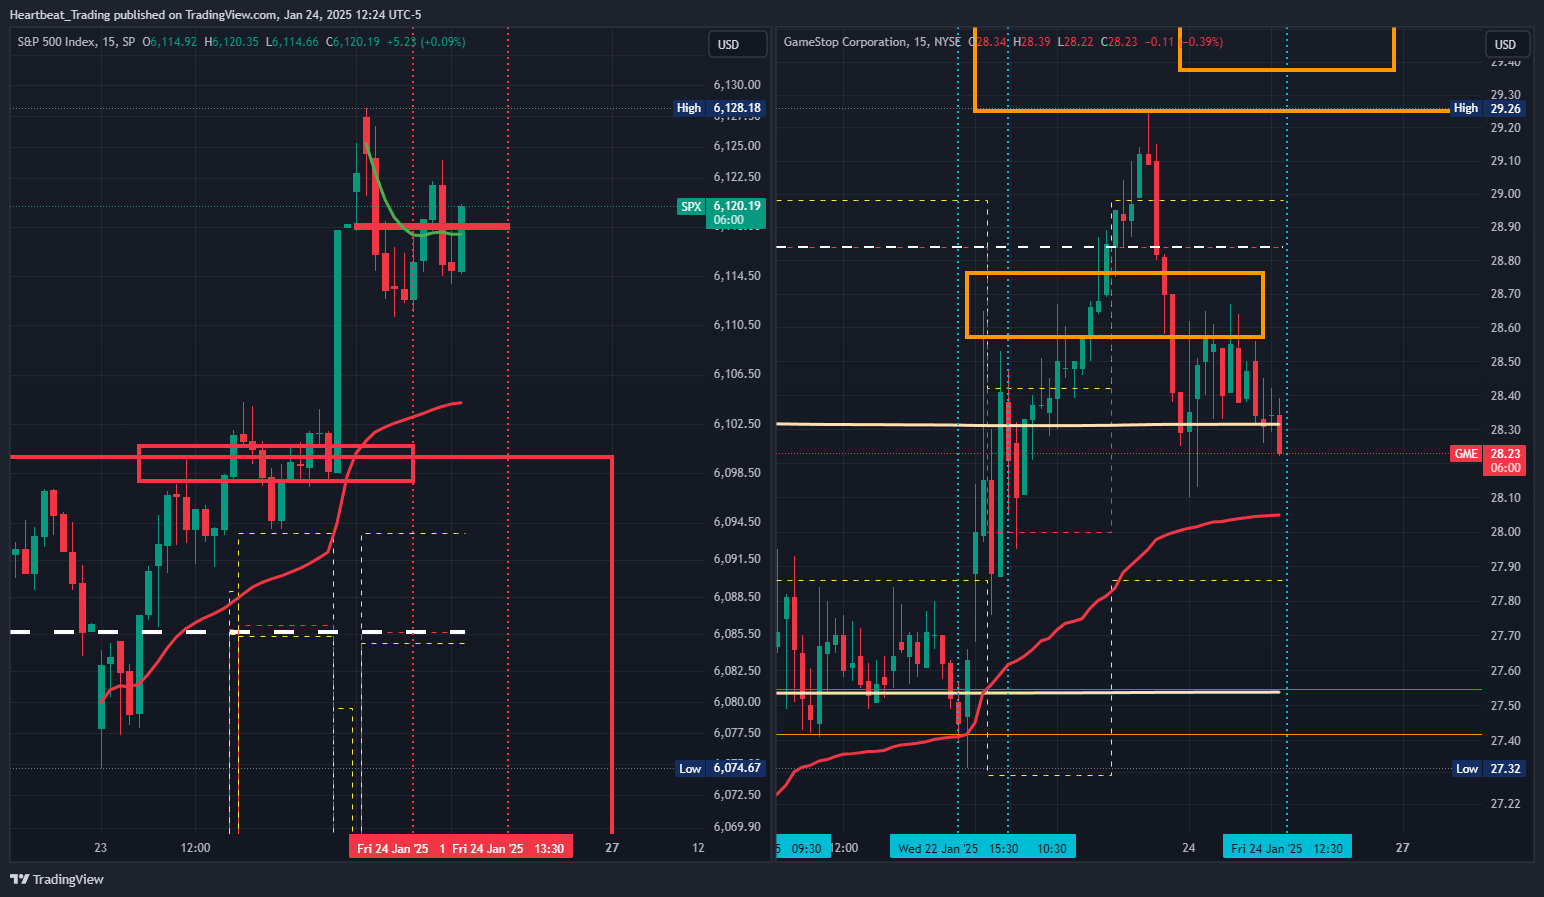Image resolution: width=1544 pixels, height=897 pixels.
Task: Click the High 29.26 label on GME chart
Action: [x=1487, y=108]
